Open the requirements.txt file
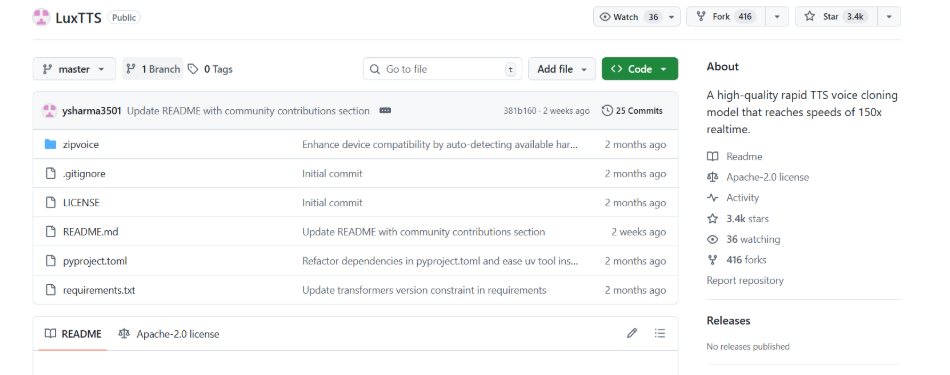Viewport: 950px width, 375px height. point(99,290)
